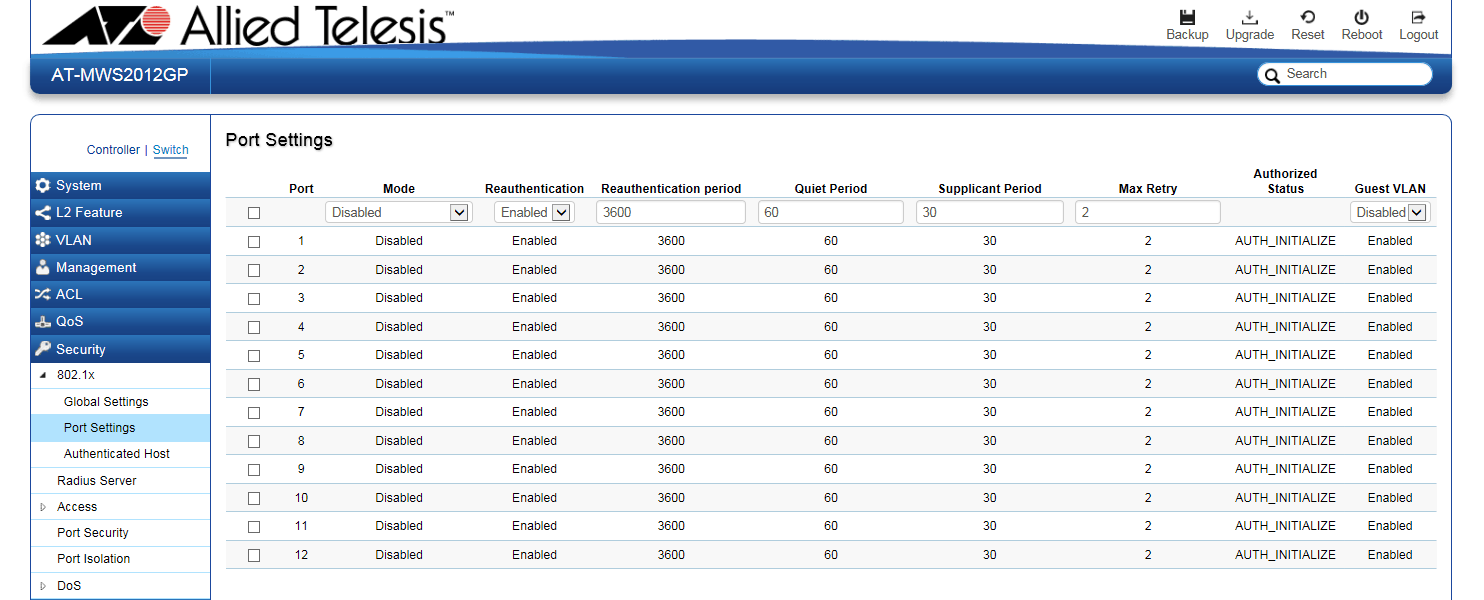Check the box for port 1
This screenshot has height=600, width=1484.
[x=254, y=242]
